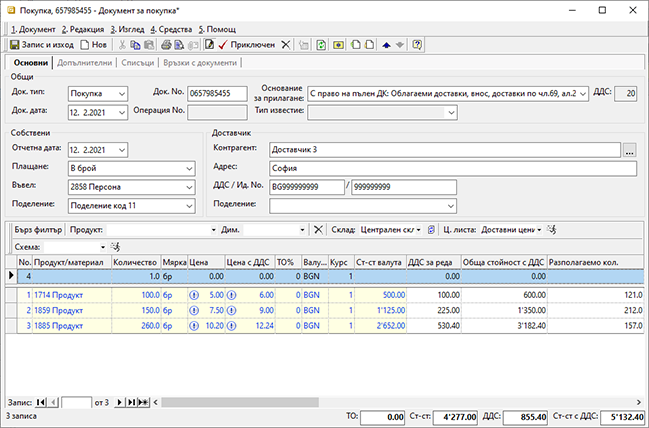Screen dimensions: 649x428
Task: Clear the quick filter with X icon
Action: [x=318, y=230]
